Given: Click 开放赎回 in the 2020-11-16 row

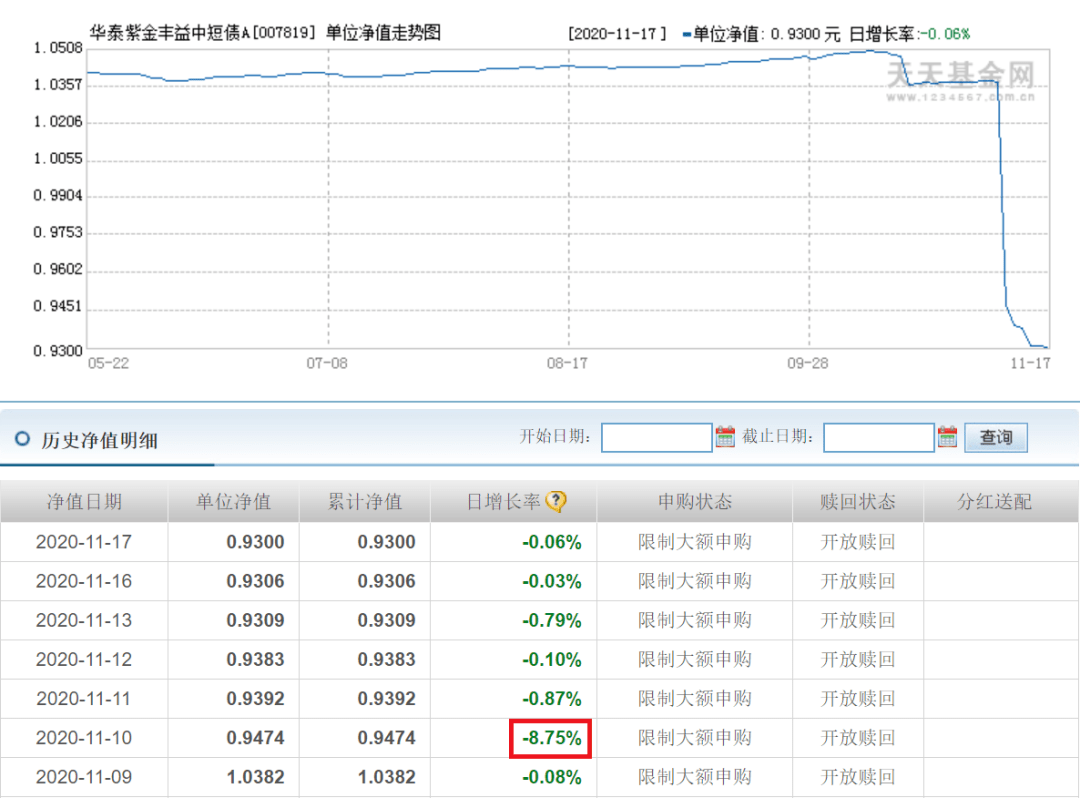Looking at the screenshot, I should pyautogui.click(x=858, y=581).
